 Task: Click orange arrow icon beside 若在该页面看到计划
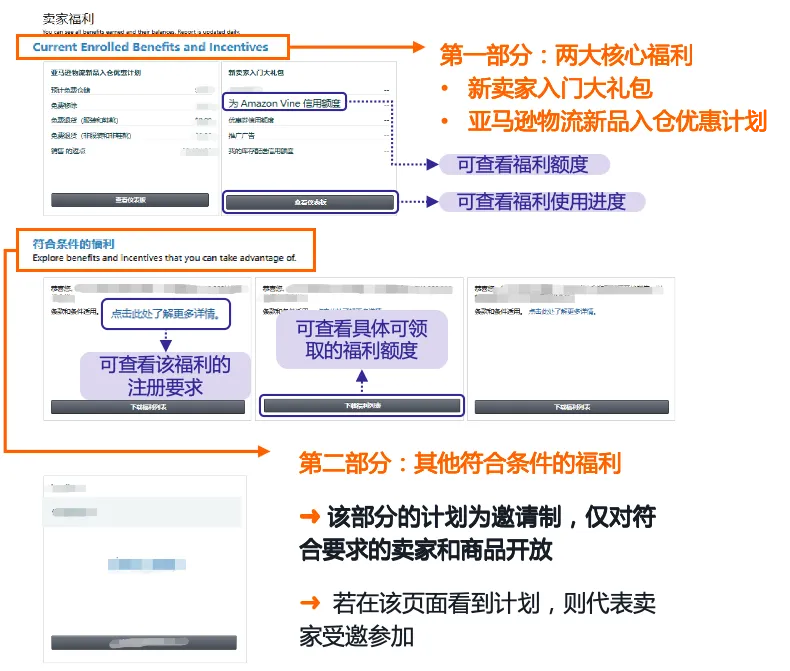coord(310,602)
